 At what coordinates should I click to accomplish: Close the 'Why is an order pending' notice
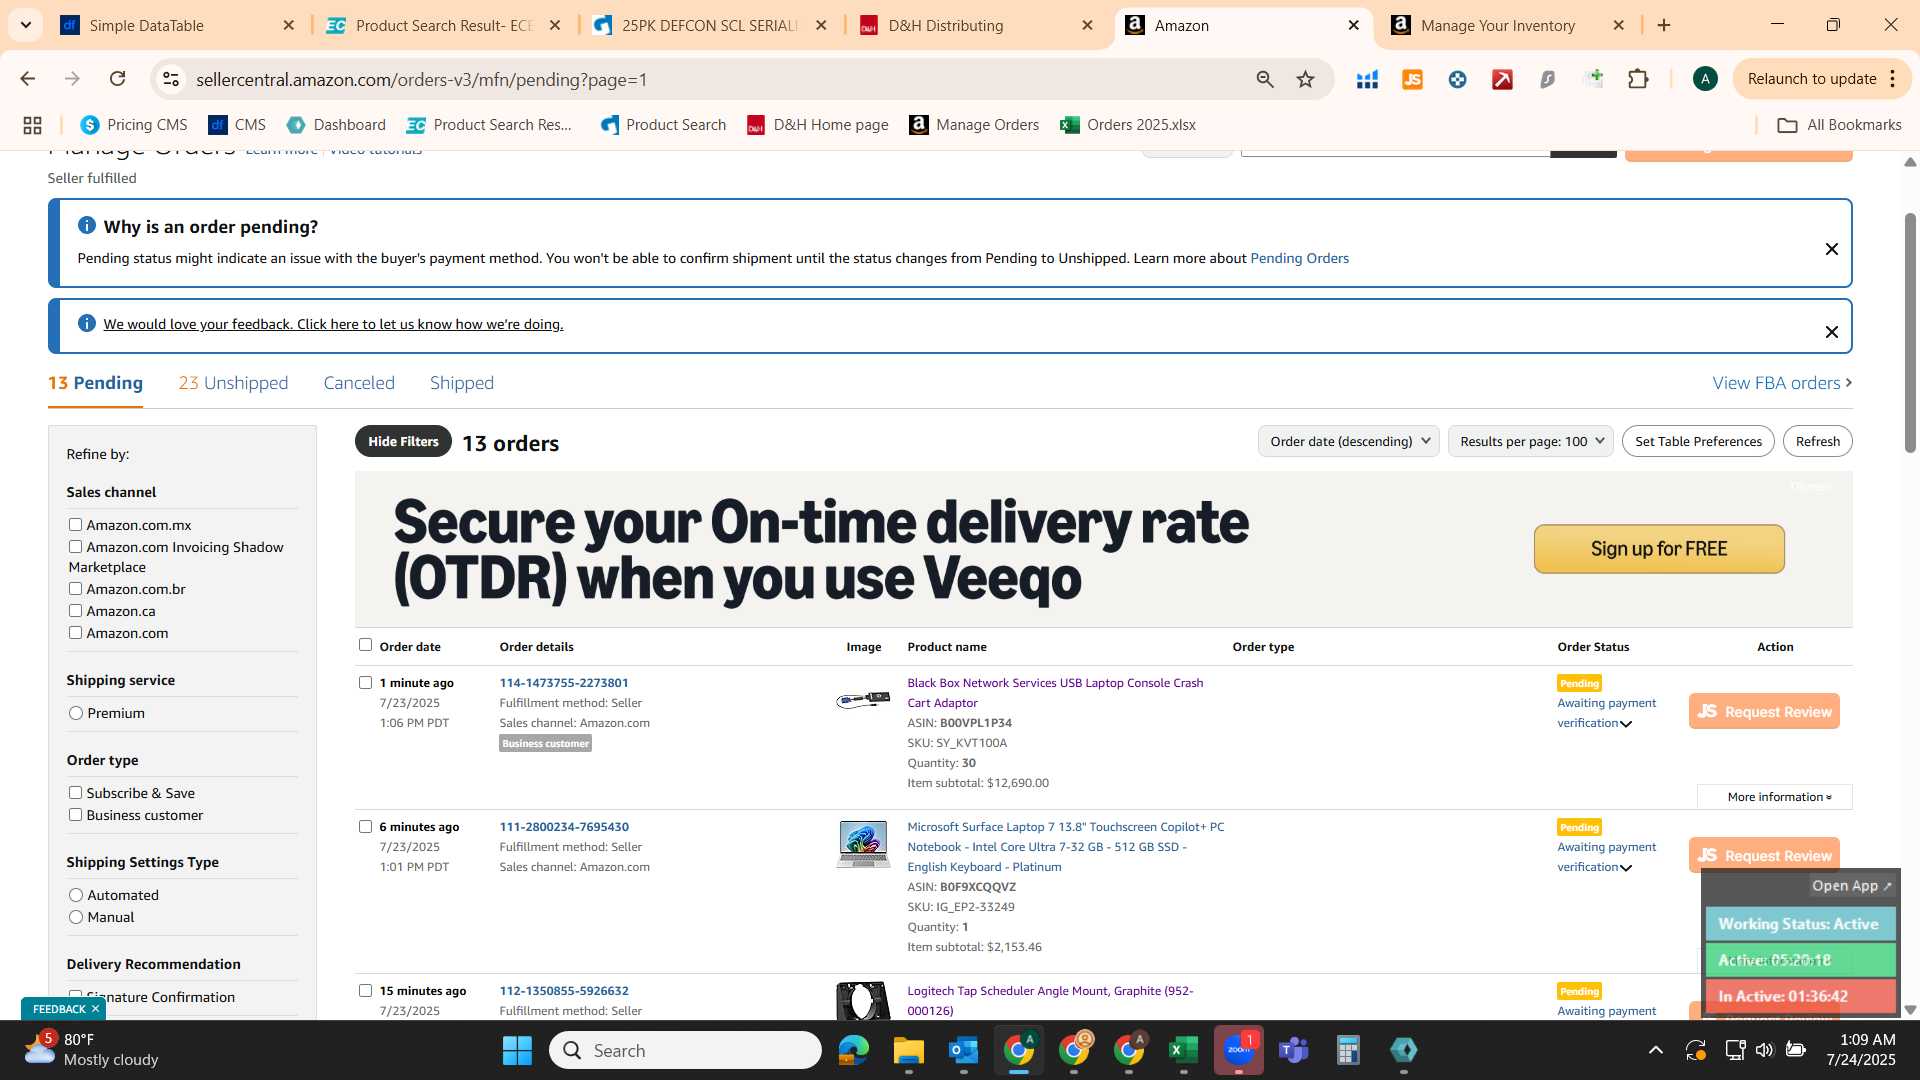click(x=1831, y=249)
